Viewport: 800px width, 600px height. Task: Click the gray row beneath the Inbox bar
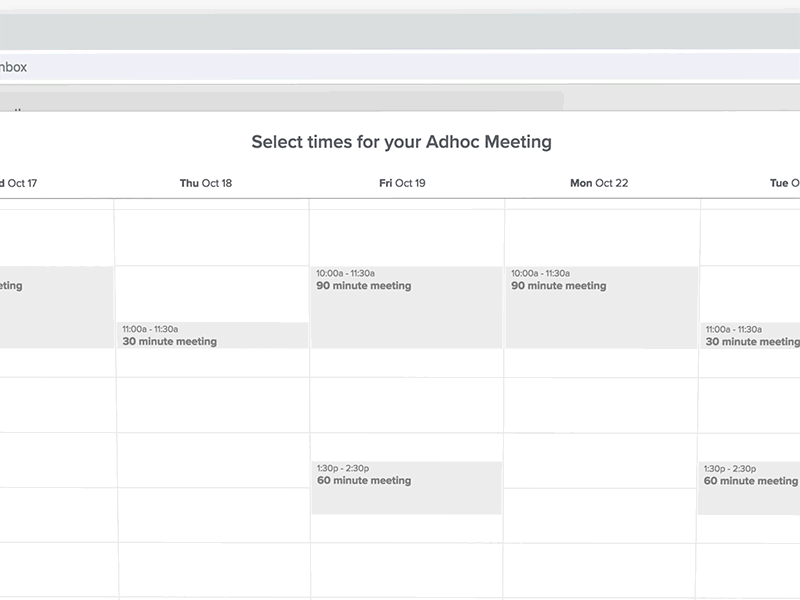click(280, 101)
